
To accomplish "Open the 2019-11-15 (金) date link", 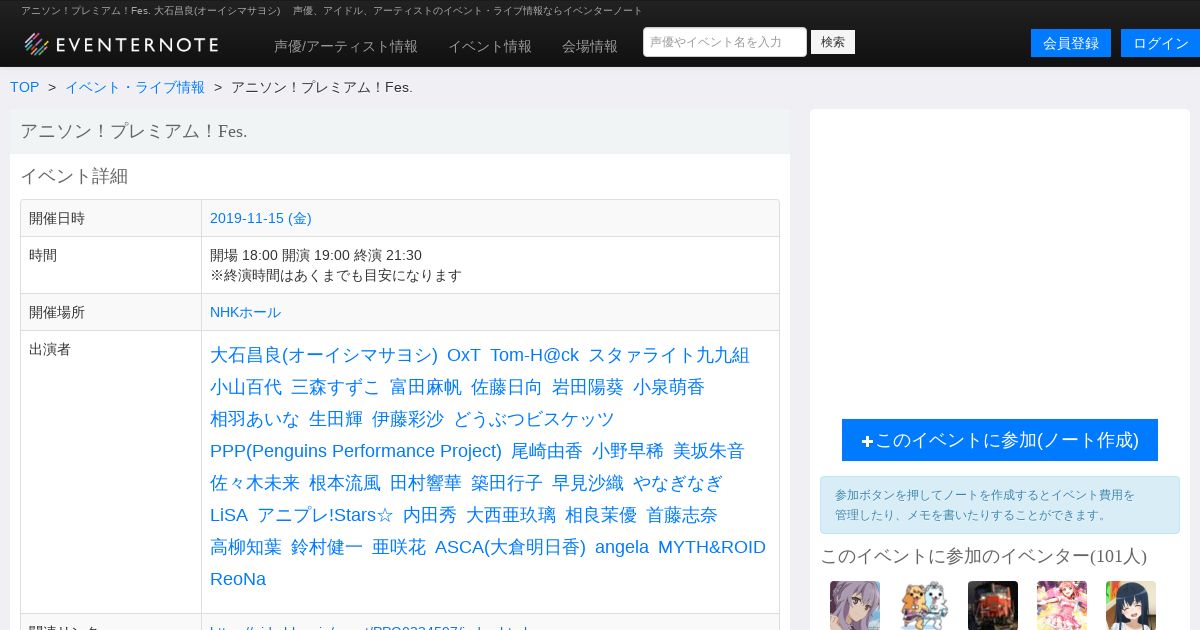I will coord(261,218).
